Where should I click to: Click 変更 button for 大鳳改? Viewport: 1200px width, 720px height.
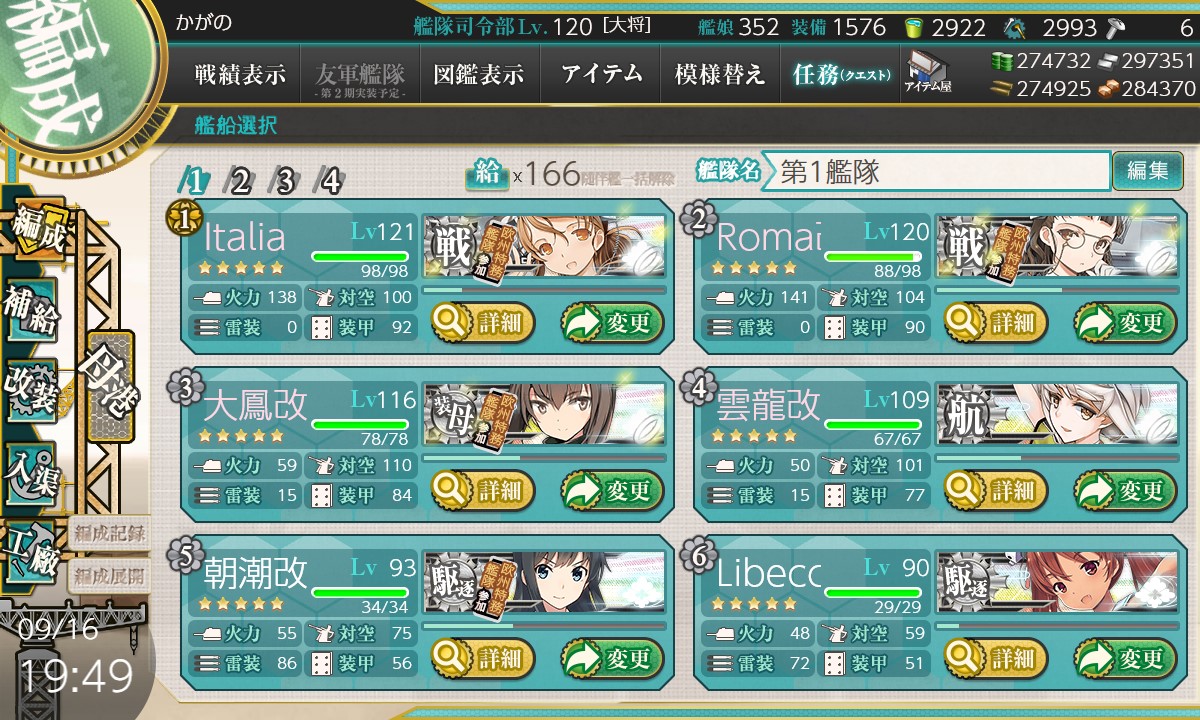tap(613, 490)
